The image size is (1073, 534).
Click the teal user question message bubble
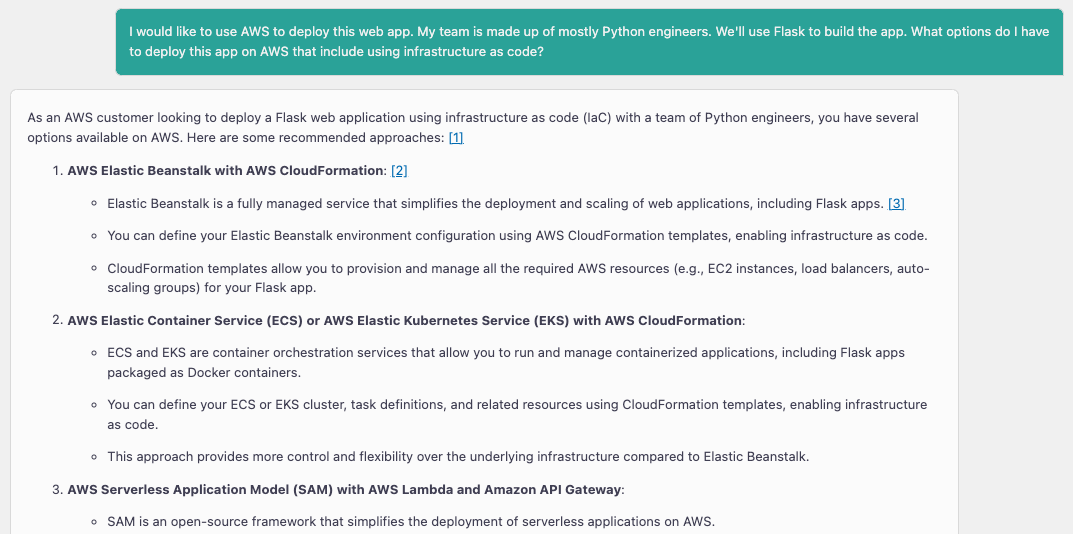[589, 41]
